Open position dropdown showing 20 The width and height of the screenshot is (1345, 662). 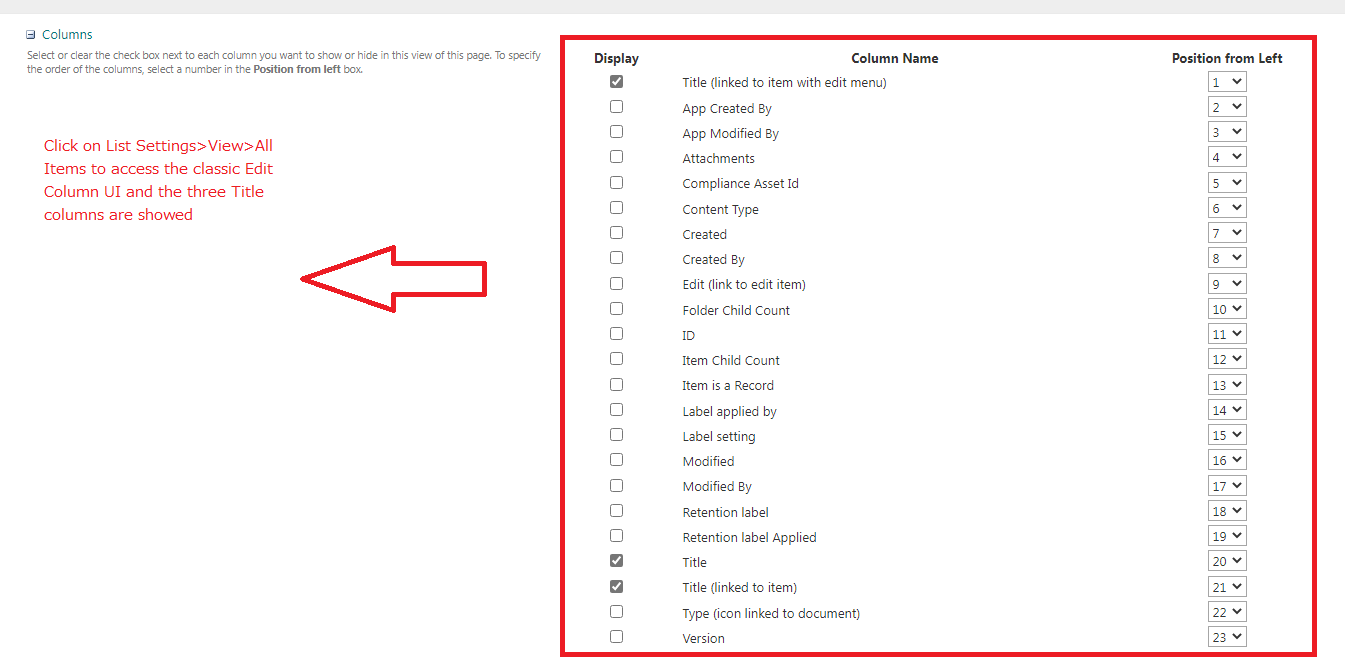1227,561
